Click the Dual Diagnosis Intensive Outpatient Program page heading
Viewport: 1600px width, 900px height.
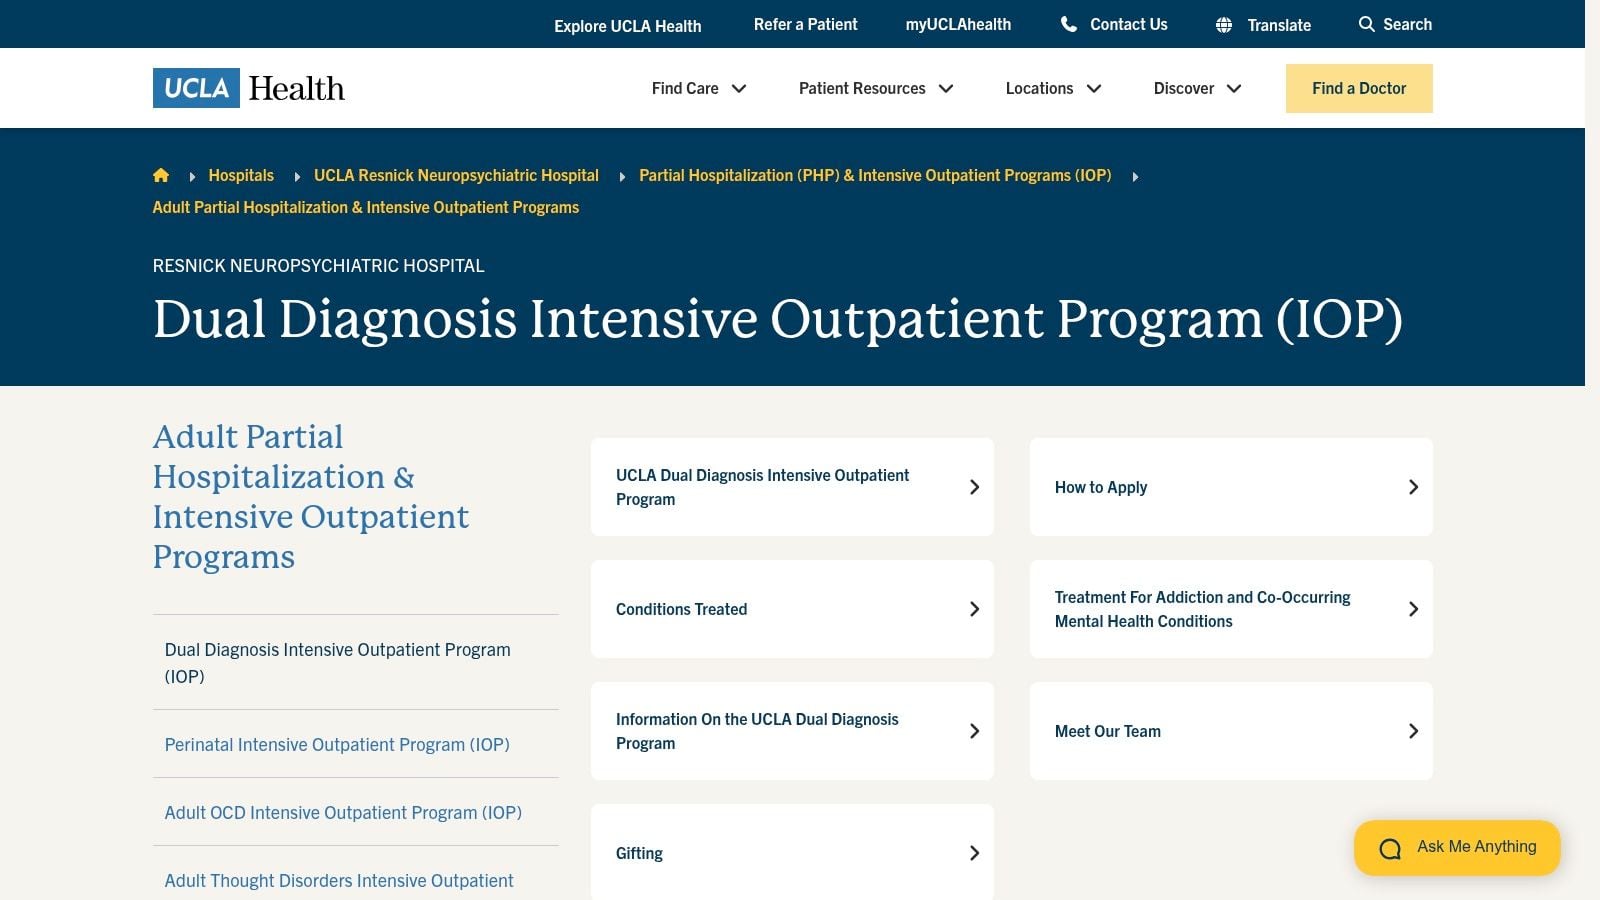778,320
